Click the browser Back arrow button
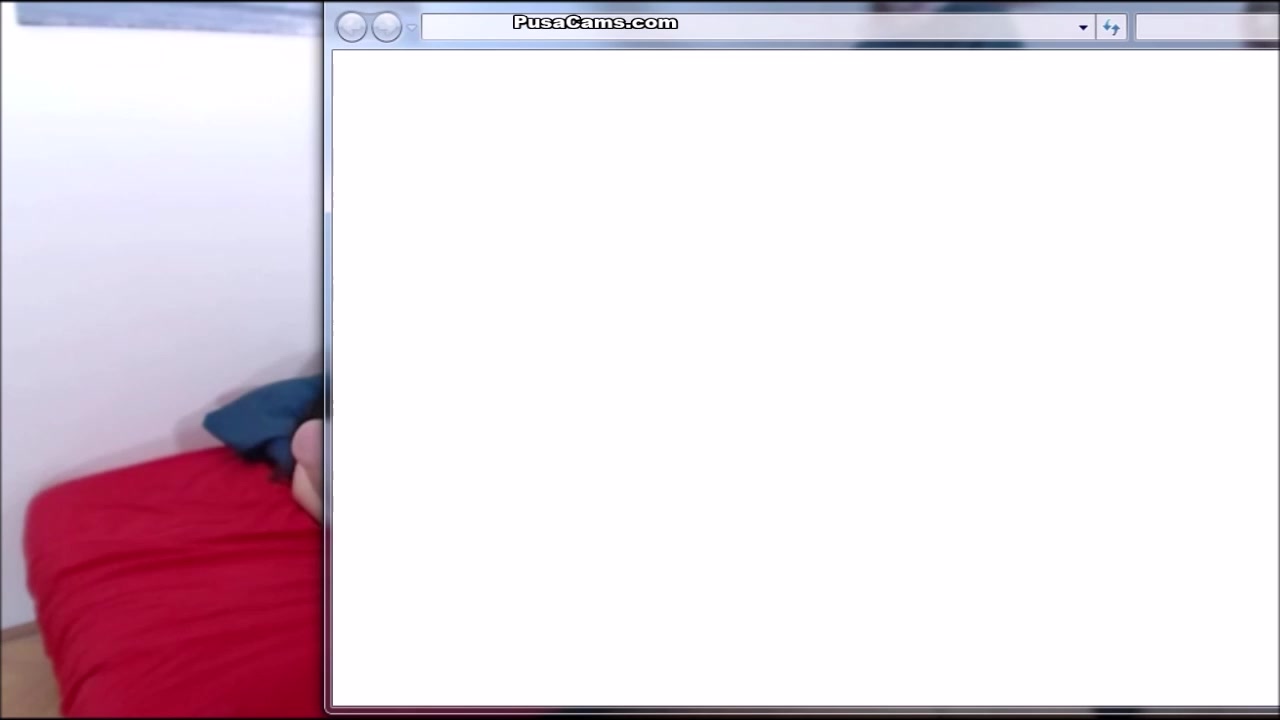1280x720 pixels. pos(351,27)
